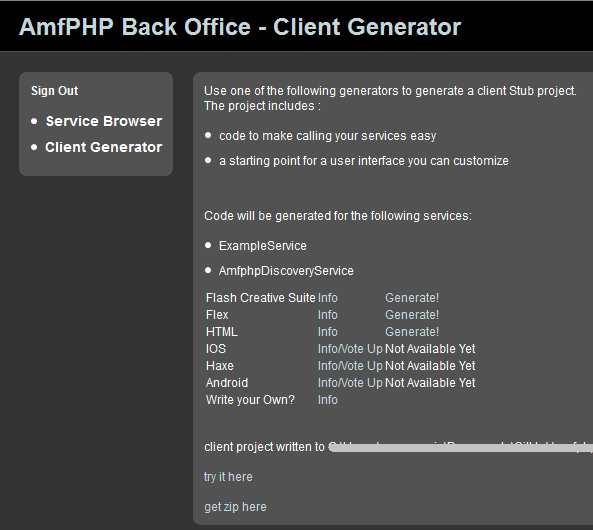
Task: Select AmfphpDiscoveryService list item text
Action: click(x=286, y=271)
